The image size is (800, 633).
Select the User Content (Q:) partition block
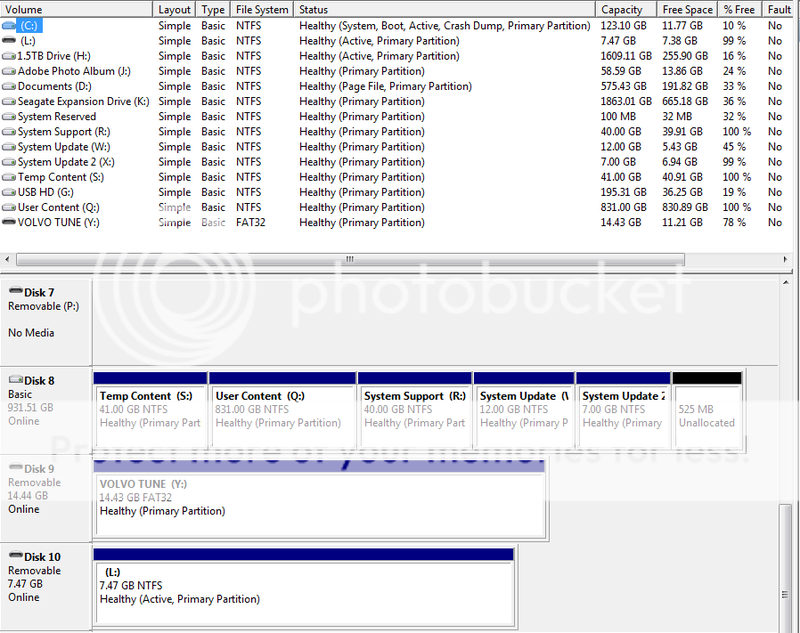(x=282, y=410)
